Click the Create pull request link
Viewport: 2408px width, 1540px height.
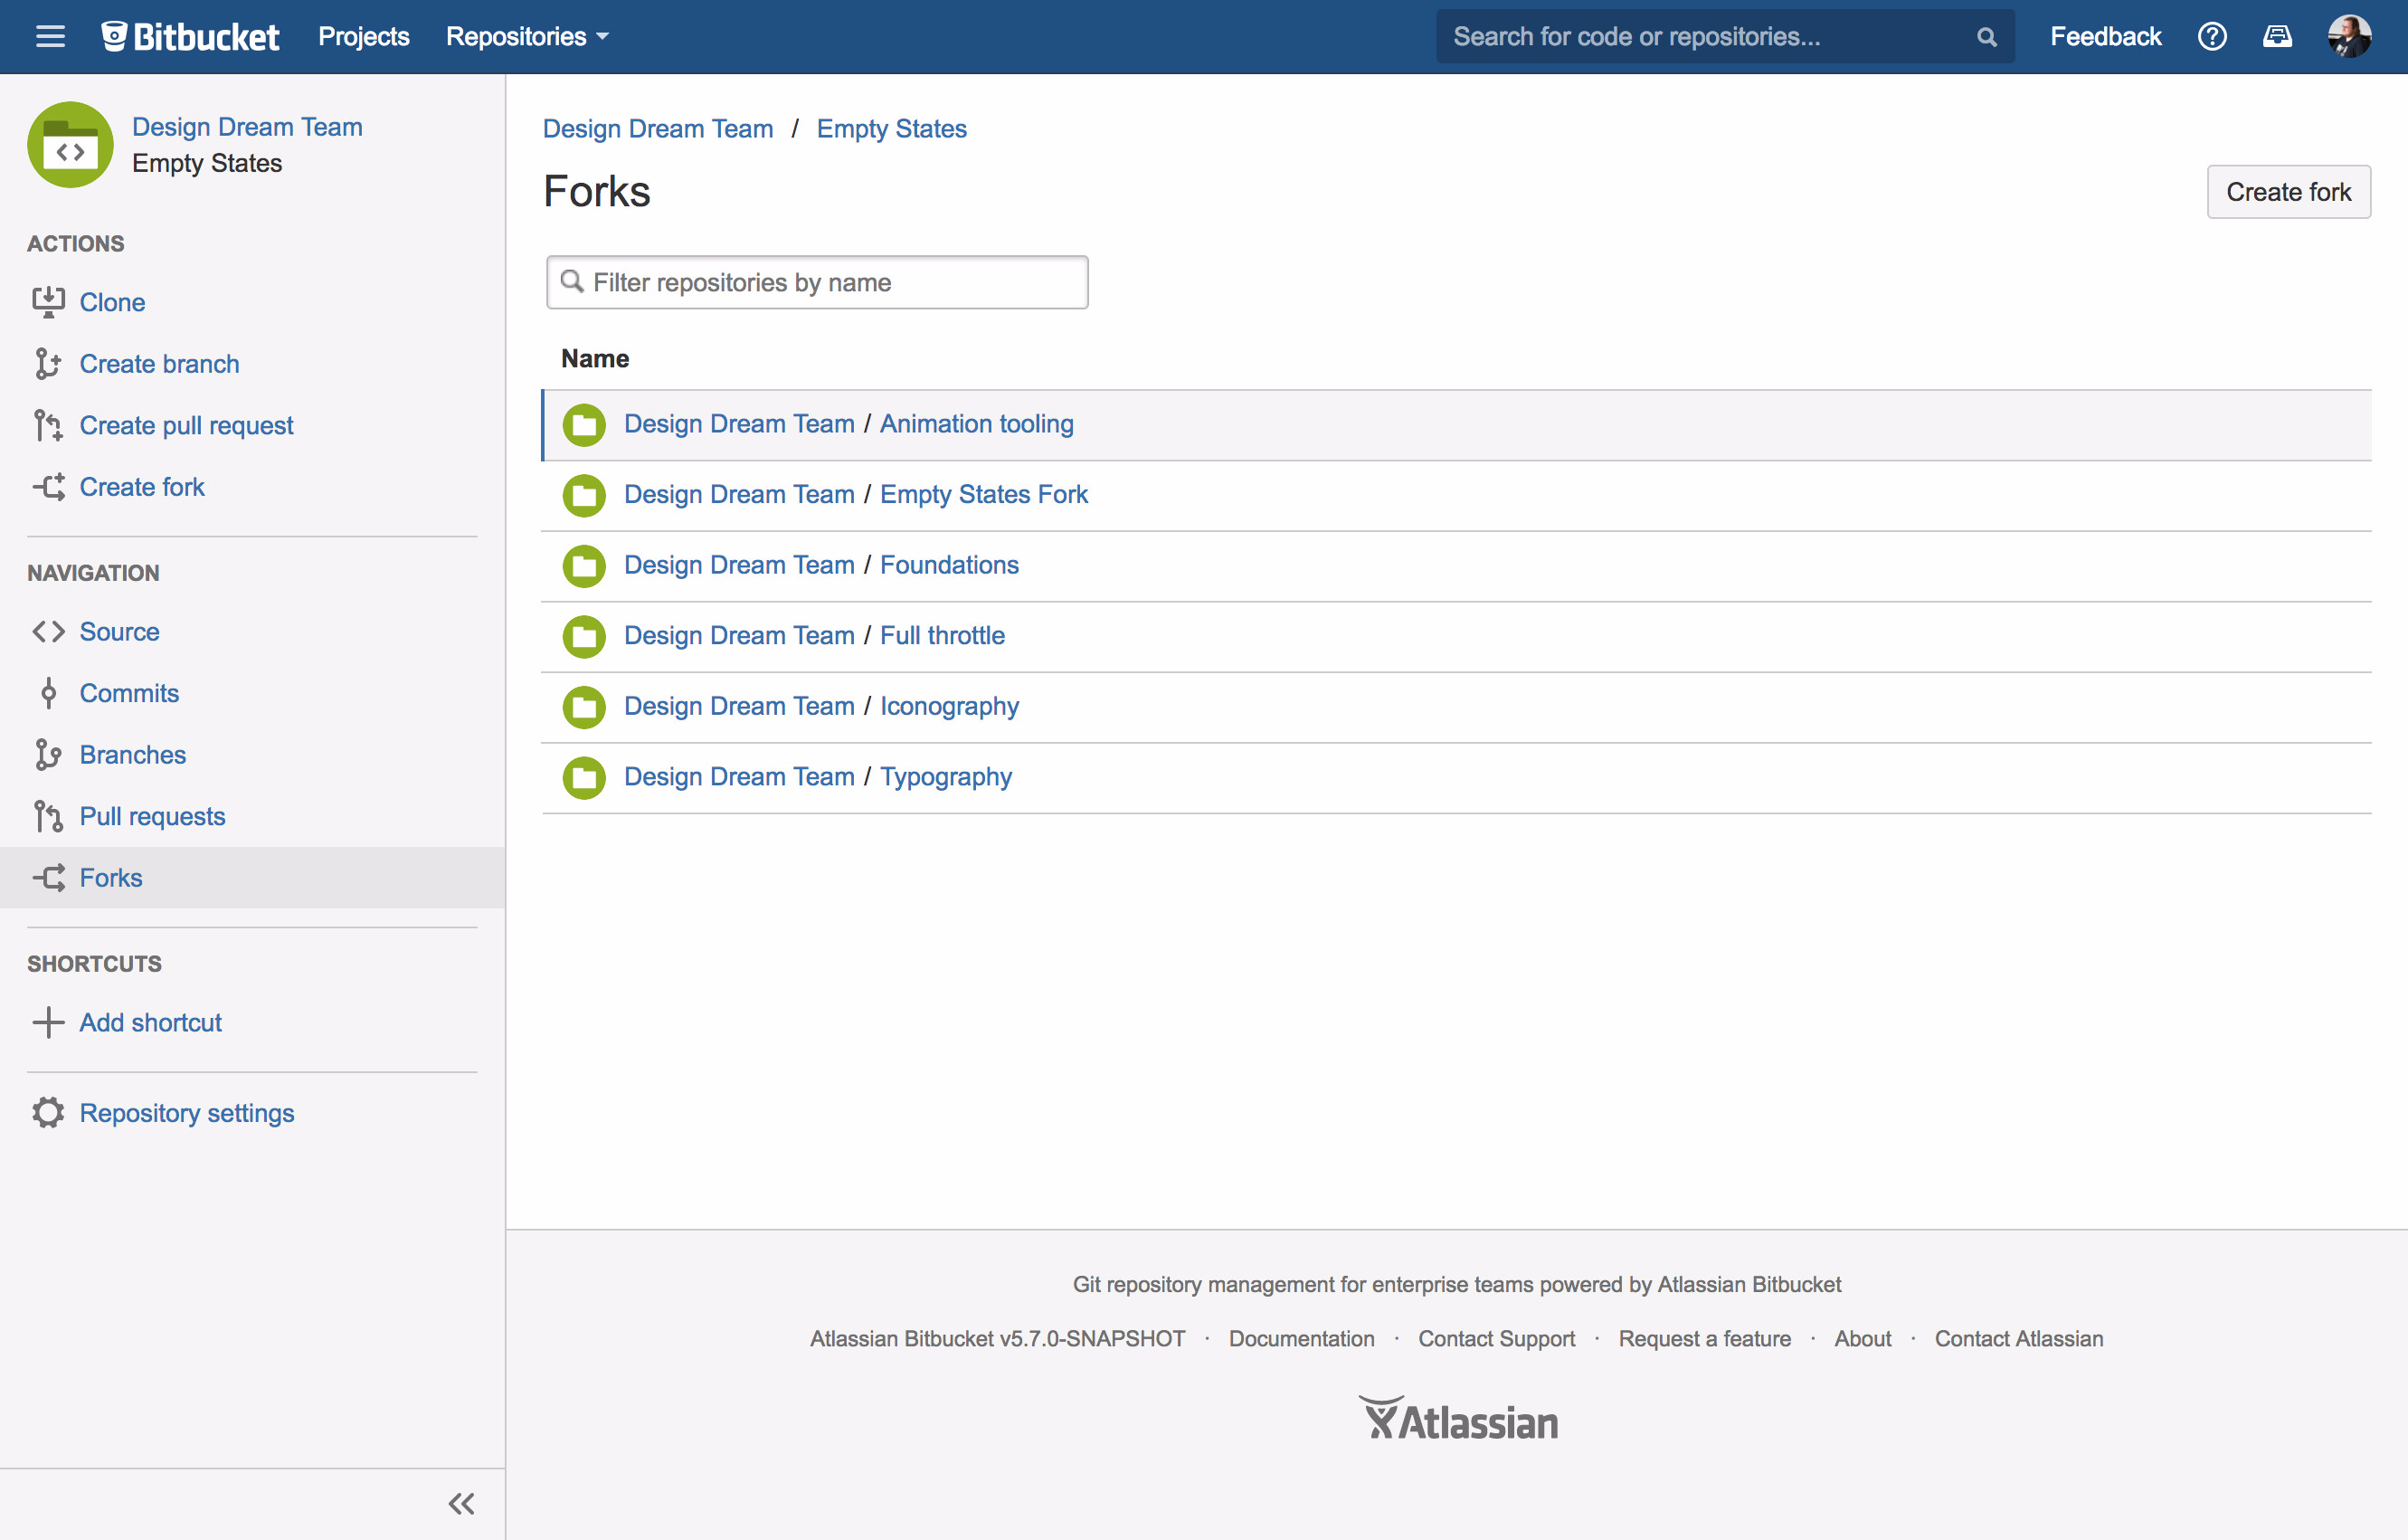pyautogui.click(x=186, y=425)
